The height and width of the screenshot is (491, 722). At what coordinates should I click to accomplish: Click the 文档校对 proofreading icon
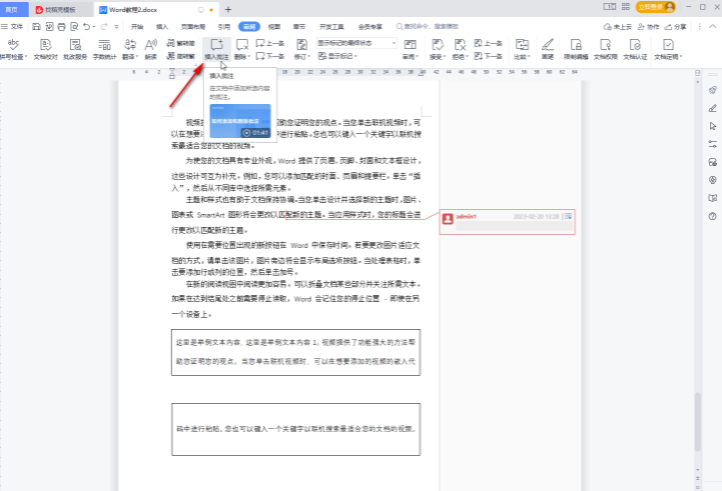point(46,45)
